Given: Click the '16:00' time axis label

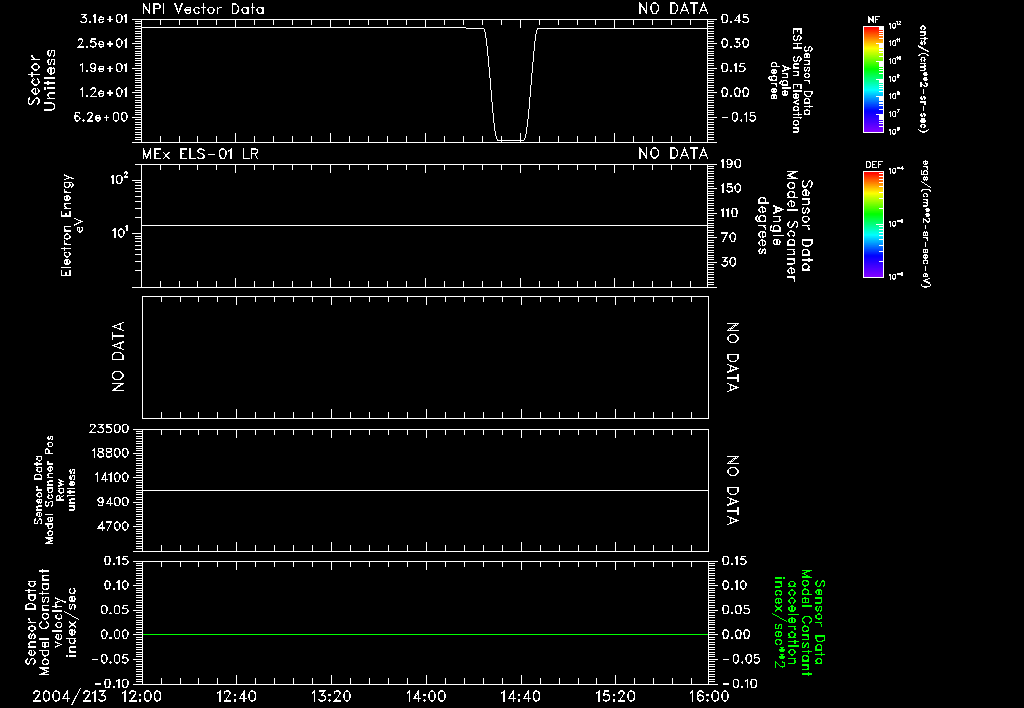Looking at the screenshot, I should [x=709, y=696].
